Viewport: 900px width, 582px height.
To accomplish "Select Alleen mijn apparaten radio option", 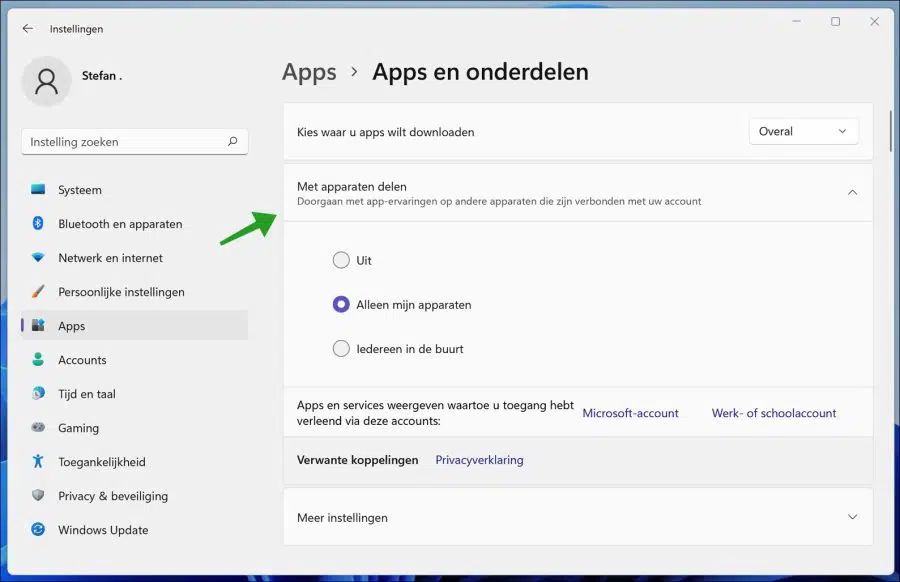I will tap(341, 304).
